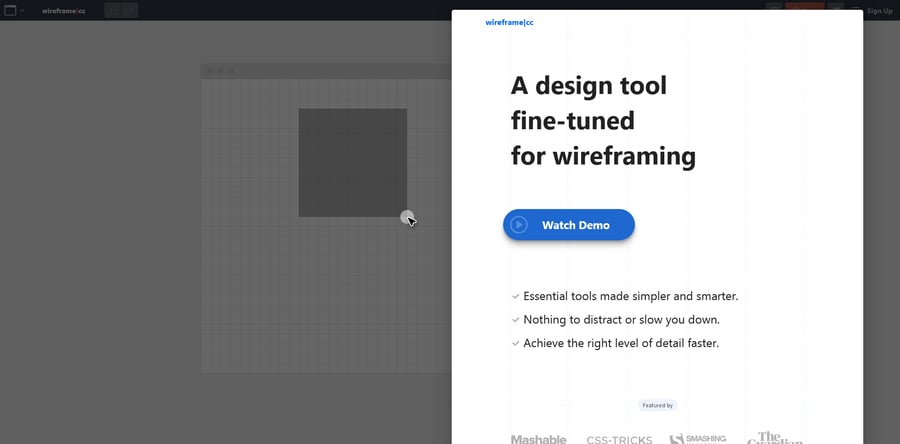
Task: Click the checkmark beside 'Nothing to distract'
Action: point(515,320)
